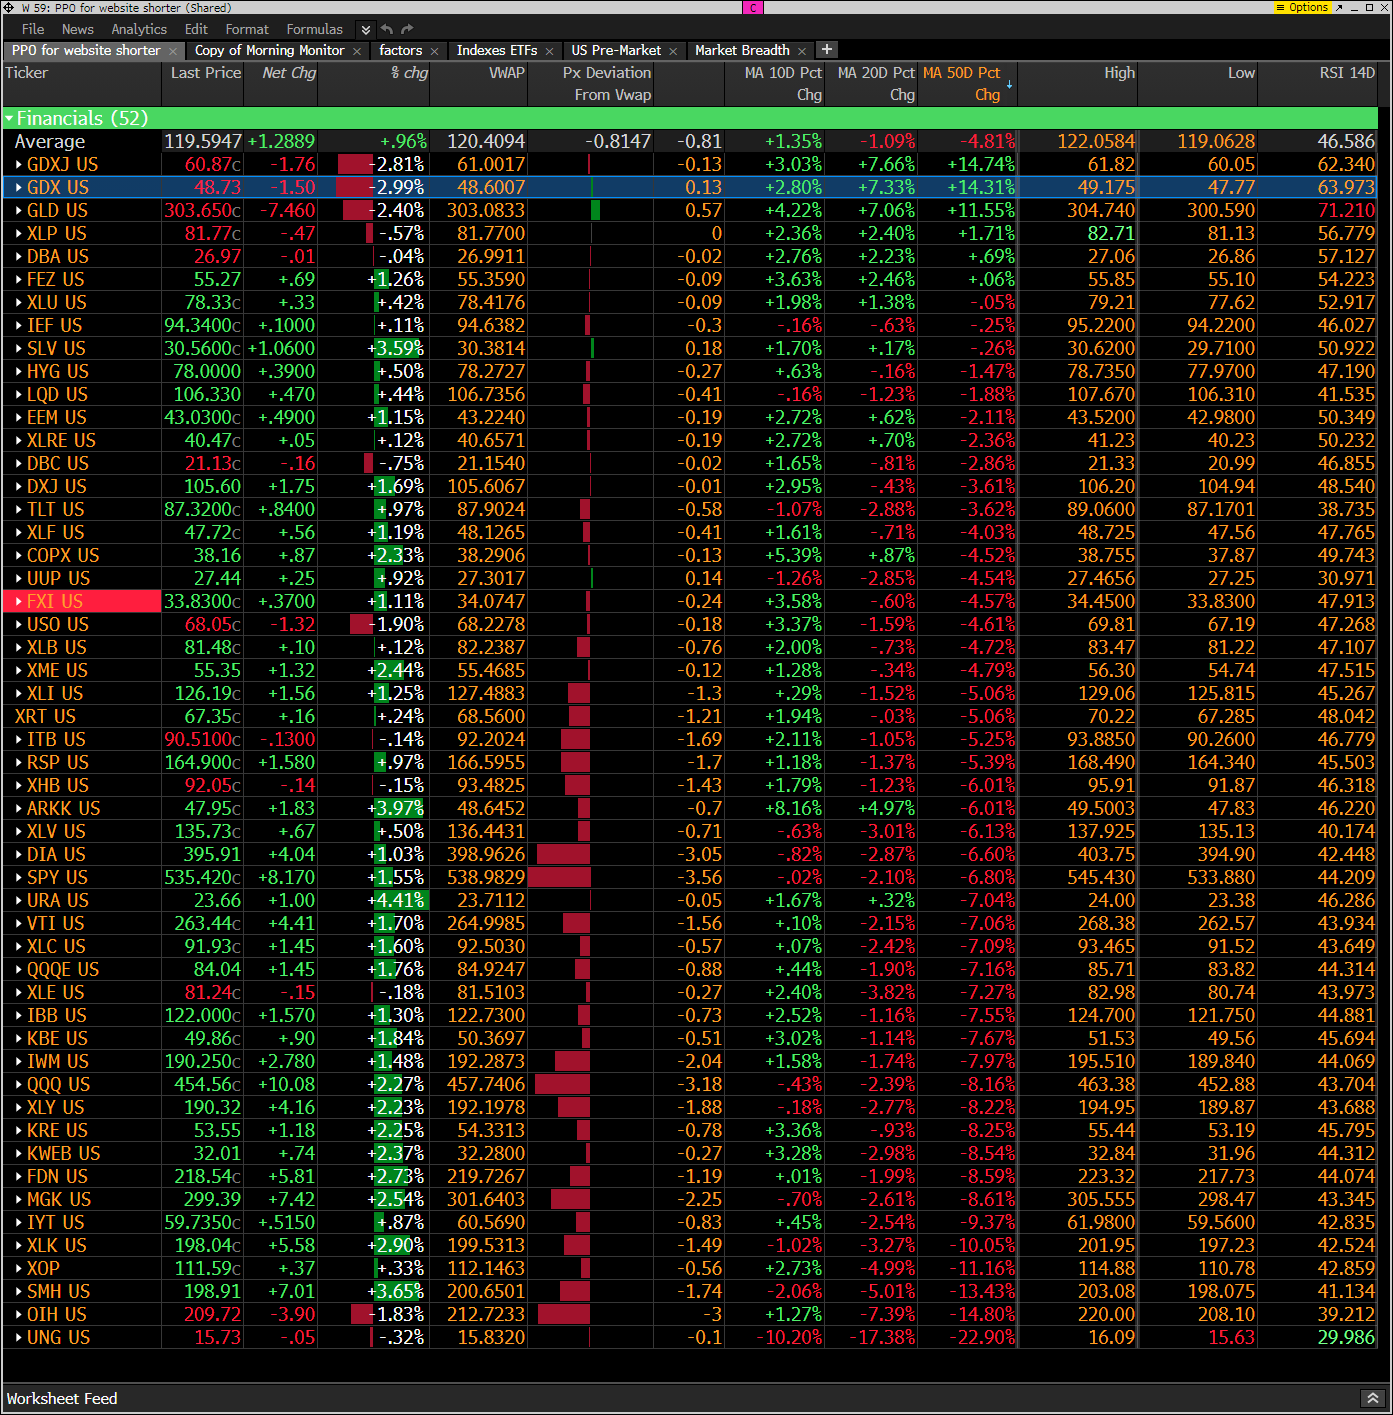Image resolution: width=1393 pixels, height=1415 pixels.
Task: Click the VWAP column header
Action: point(479,84)
